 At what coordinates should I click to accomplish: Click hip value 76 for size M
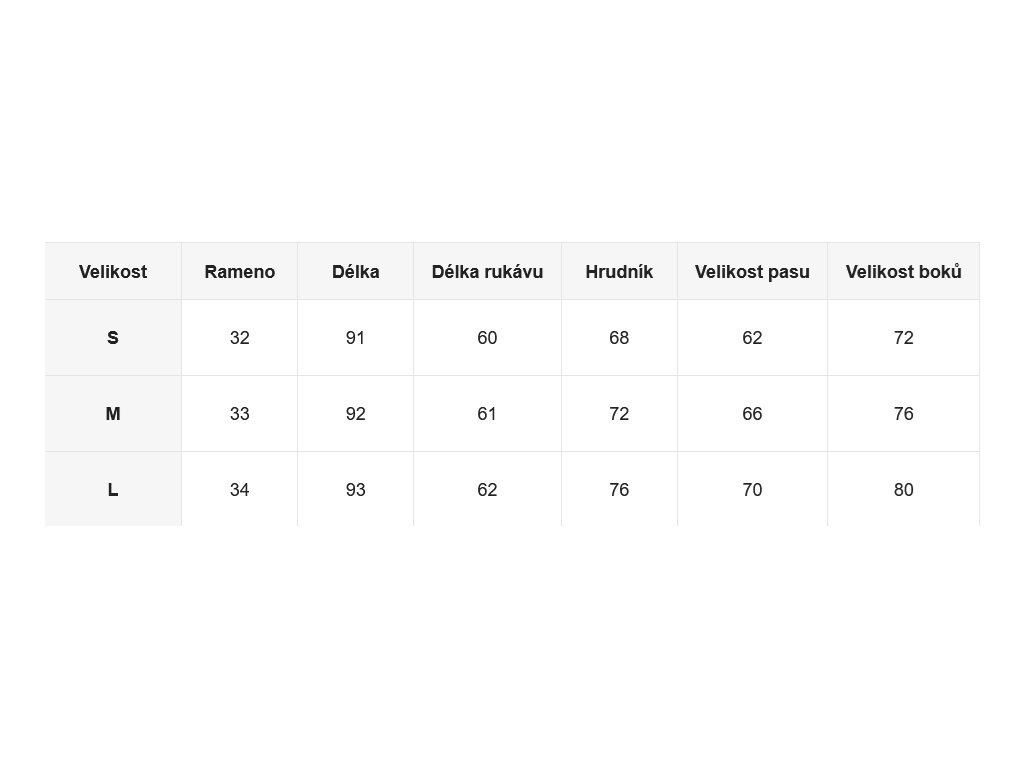point(904,413)
